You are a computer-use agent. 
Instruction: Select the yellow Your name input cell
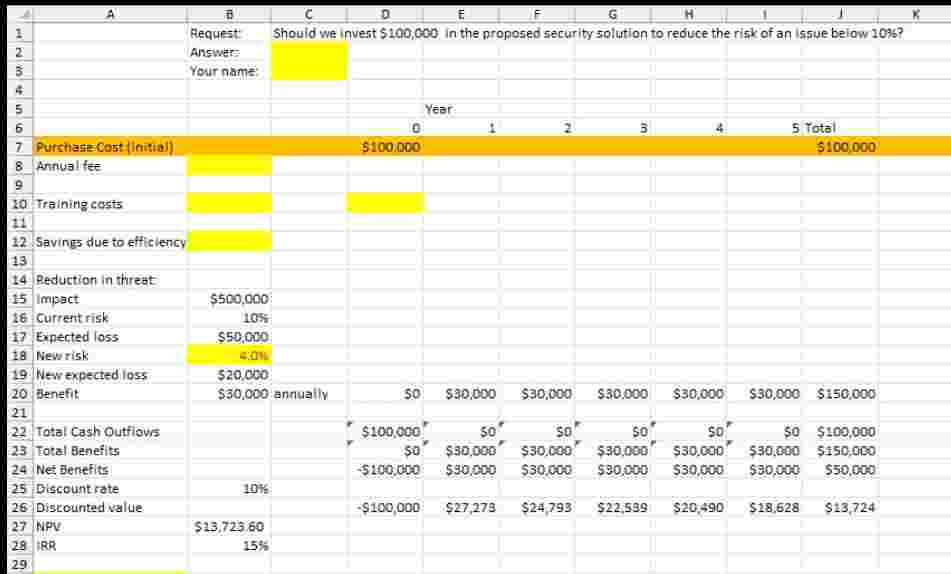[309, 71]
